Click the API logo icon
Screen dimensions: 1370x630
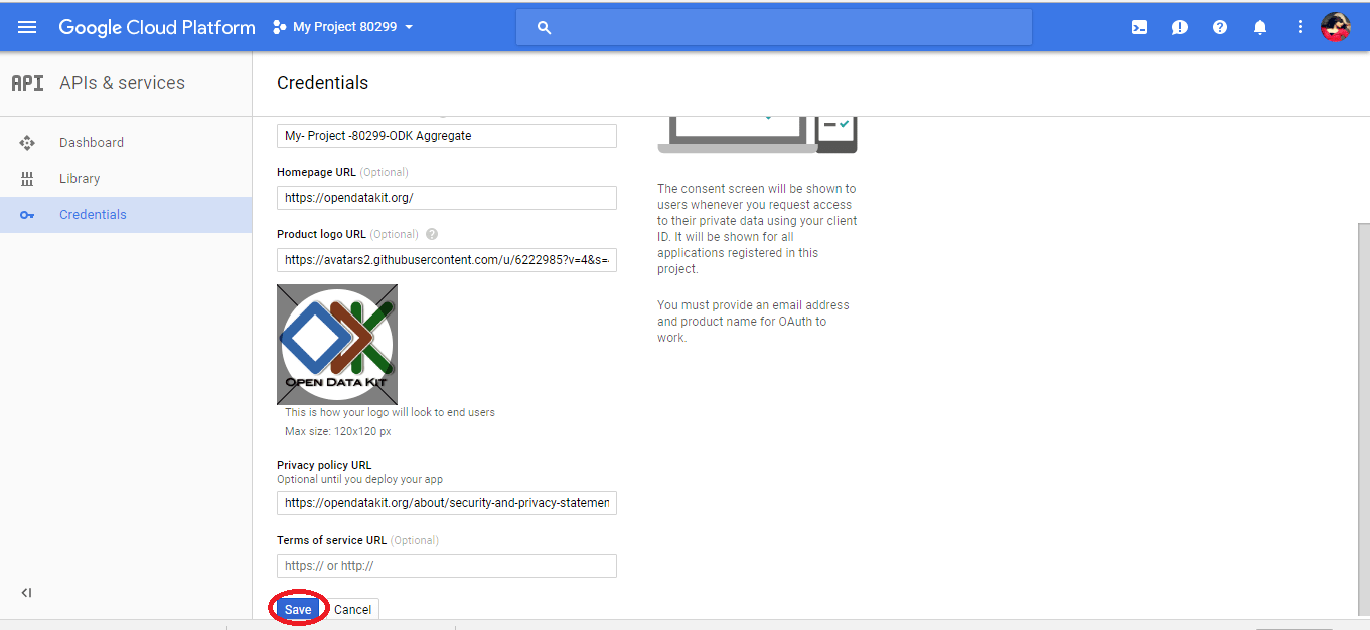coord(27,83)
